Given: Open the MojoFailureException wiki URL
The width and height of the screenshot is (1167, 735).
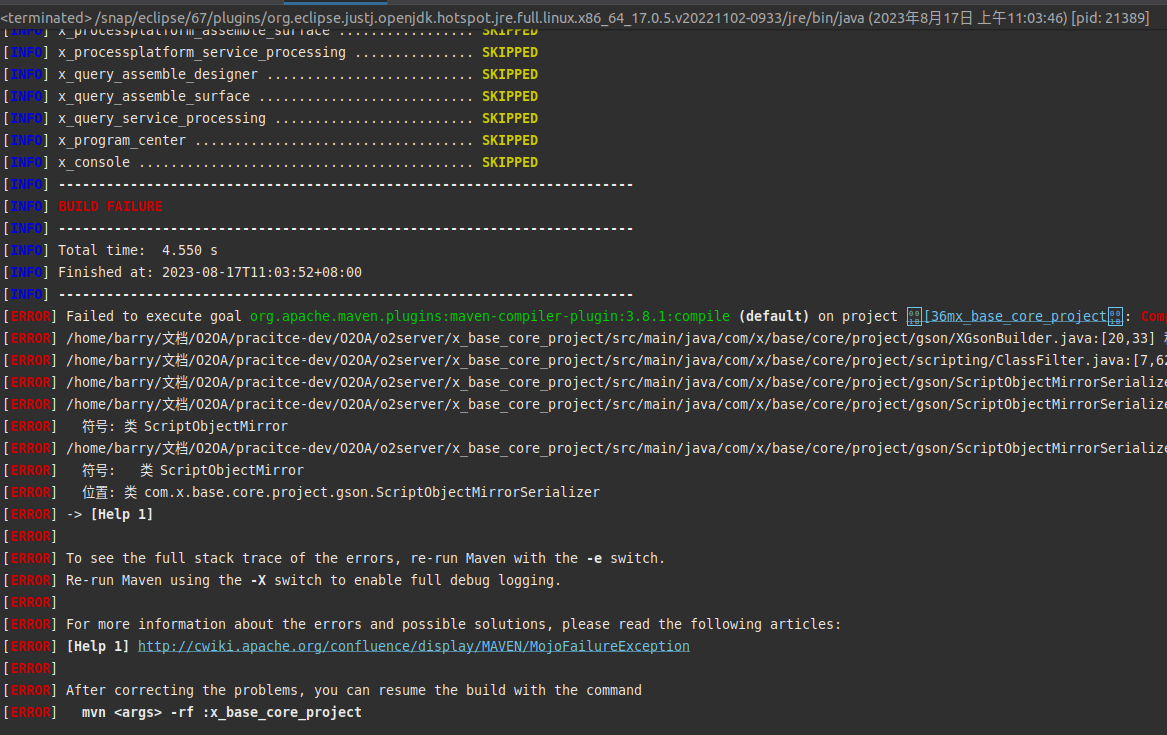Looking at the screenshot, I should pos(413,646).
